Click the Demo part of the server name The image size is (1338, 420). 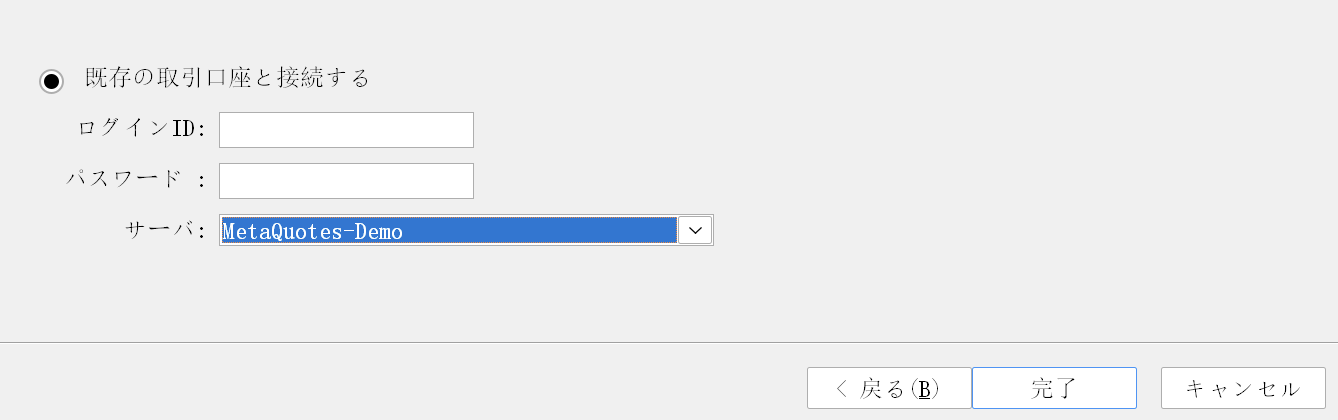click(379, 232)
